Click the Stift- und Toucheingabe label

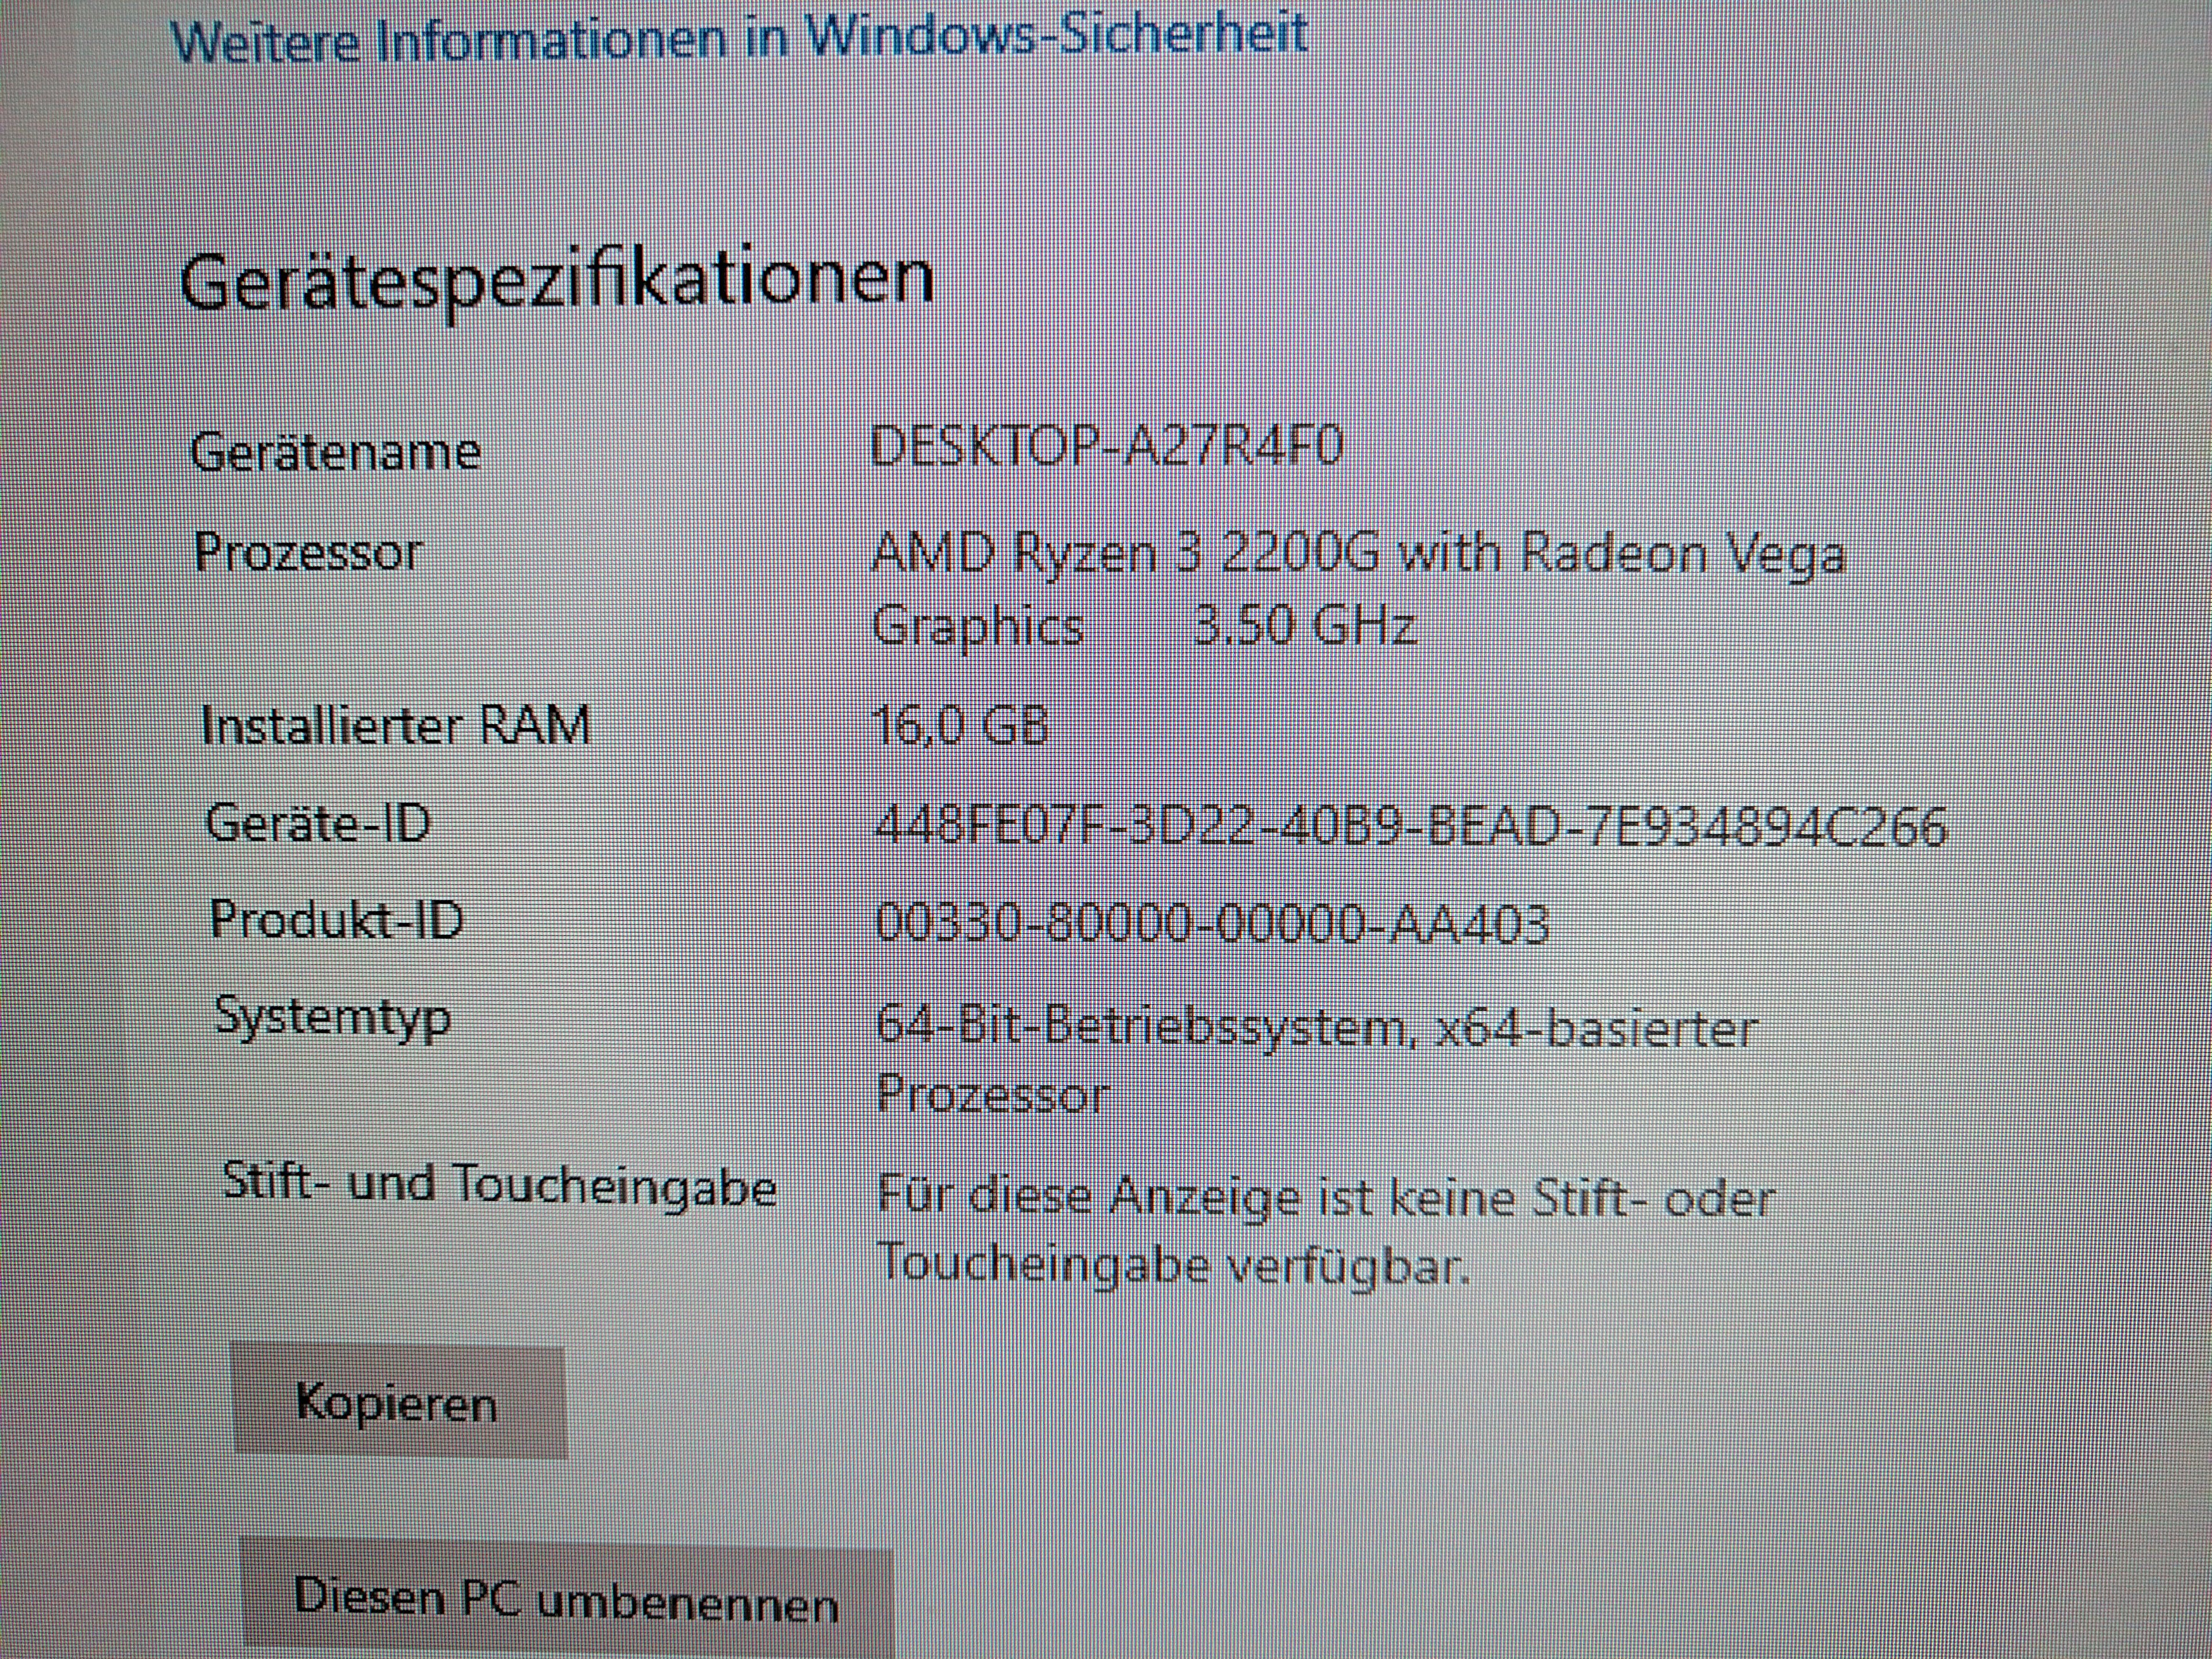pos(499,1185)
